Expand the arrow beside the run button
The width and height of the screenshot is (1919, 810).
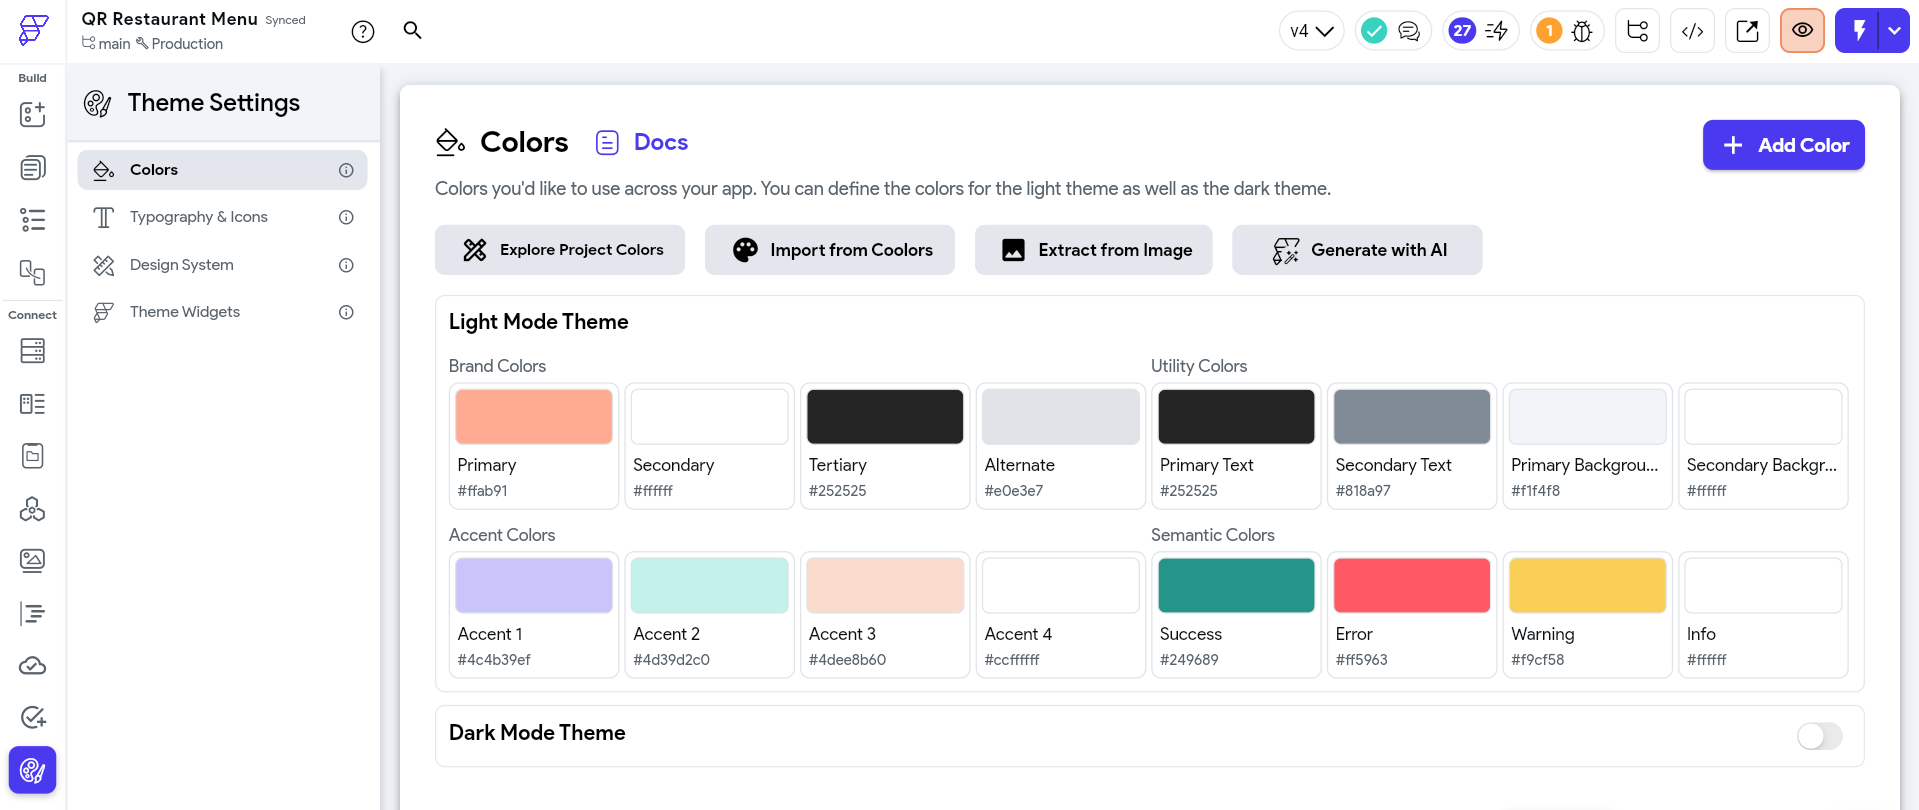pyautogui.click(x=1894, y=31)
